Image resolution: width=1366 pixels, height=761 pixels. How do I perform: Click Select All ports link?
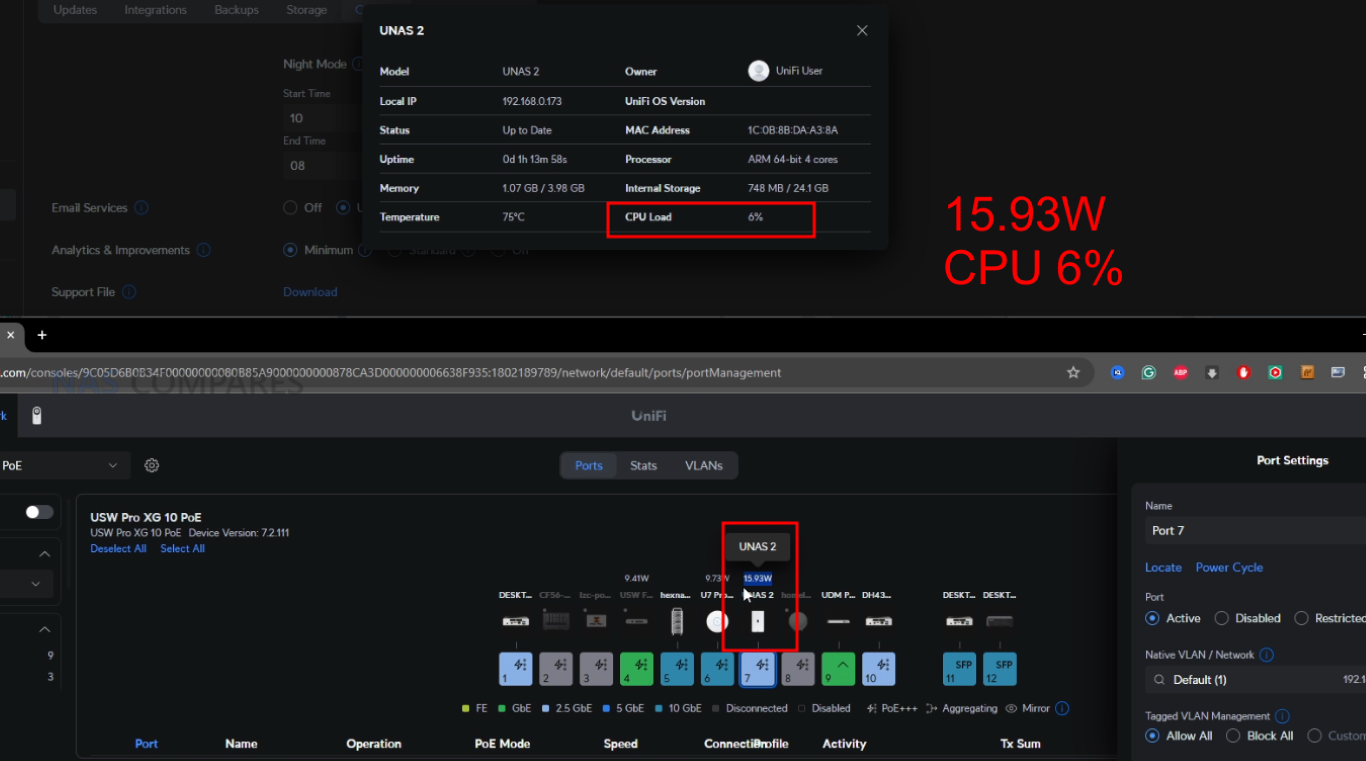[x=183, y=549]
